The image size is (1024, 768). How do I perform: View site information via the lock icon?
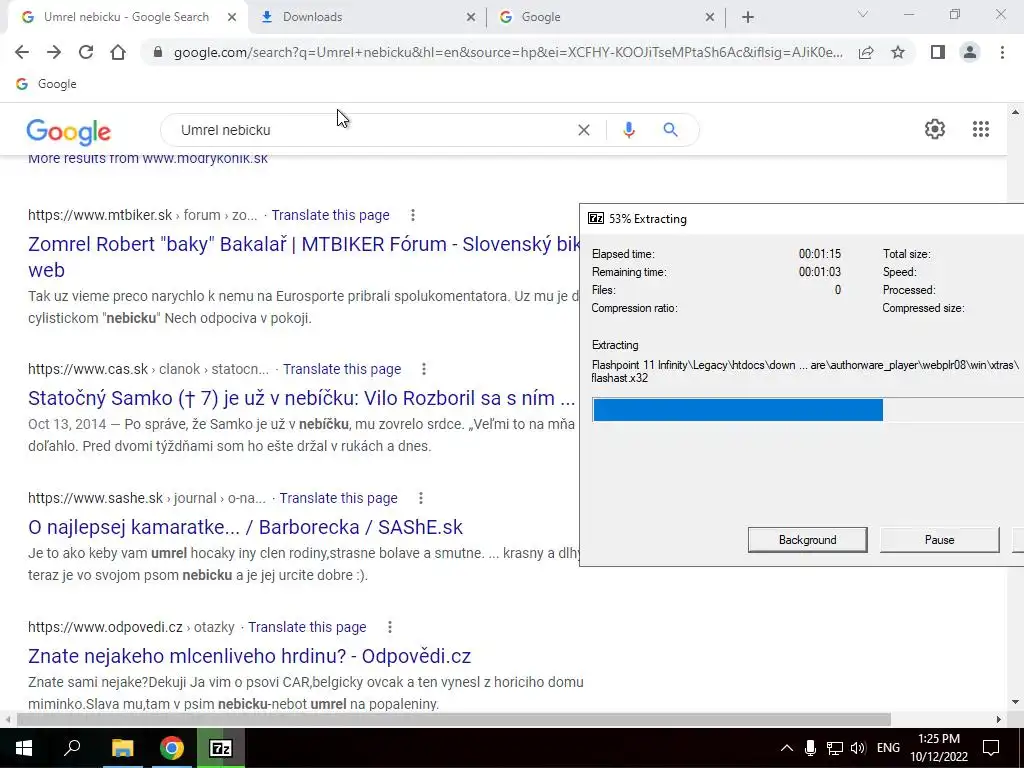pyautogui.click(x=157, y=52)
